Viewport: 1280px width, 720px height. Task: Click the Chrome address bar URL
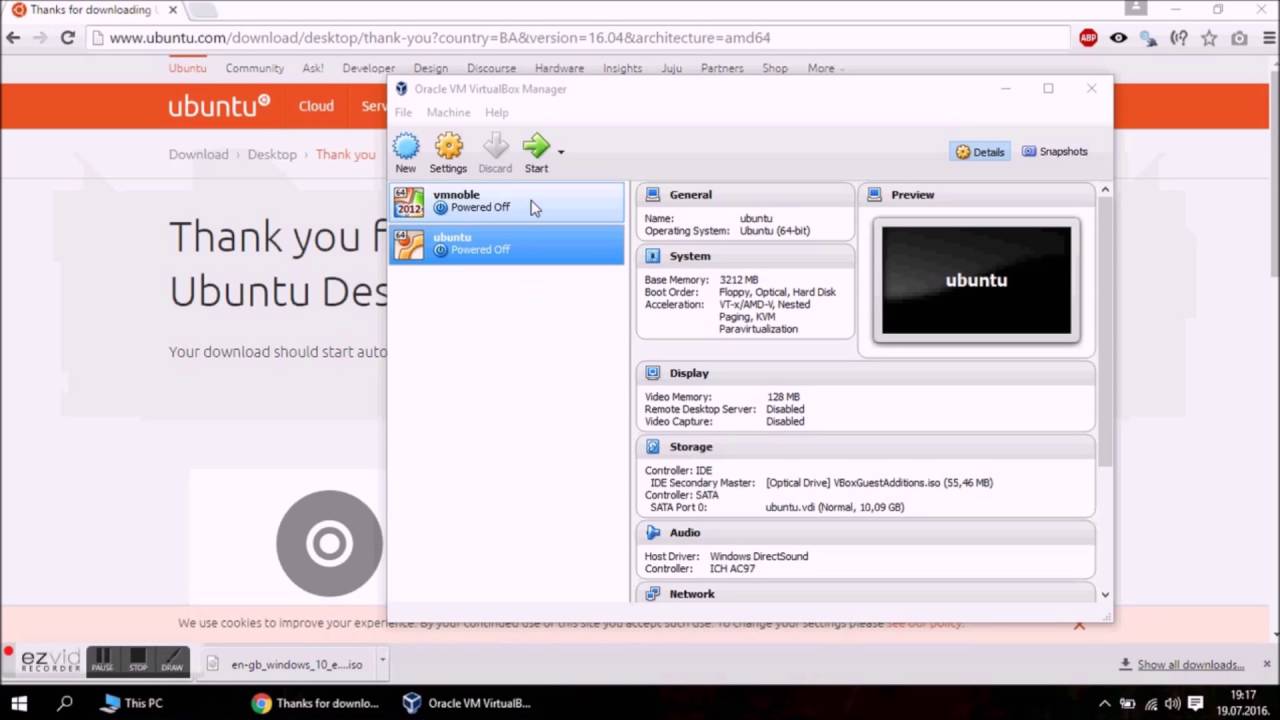coord(440,38)
